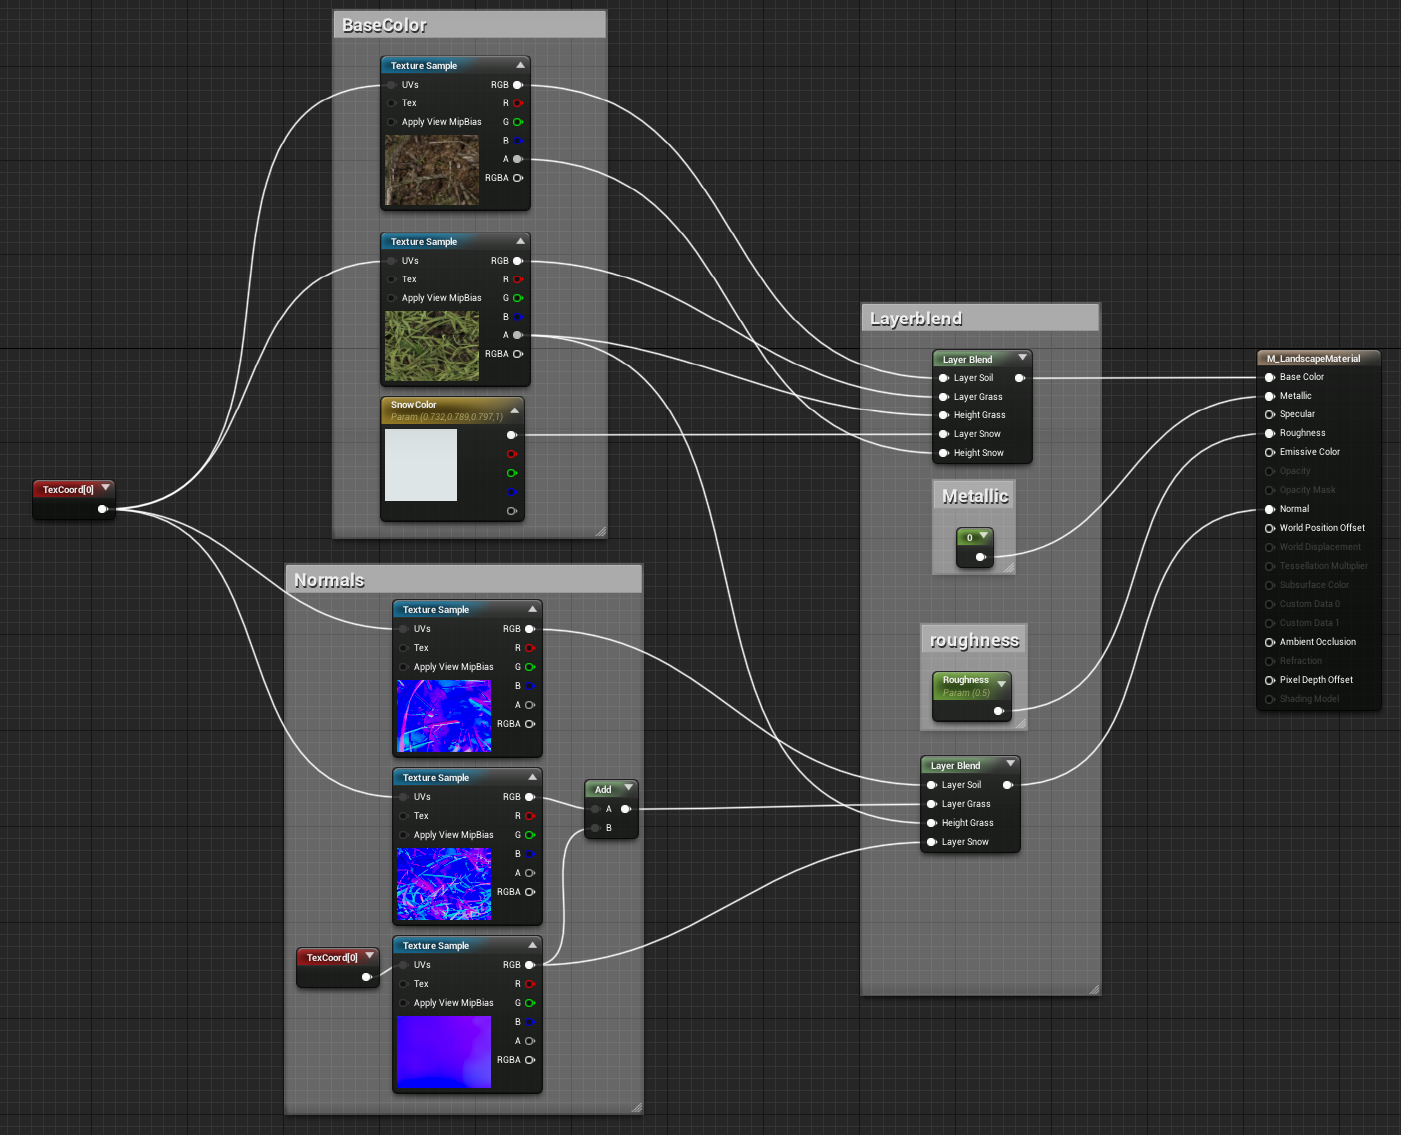The image size is (1401, 1135).
Task: Click the B input pin on the Add node
Action: pyautogui.click(x=596, y=828)
